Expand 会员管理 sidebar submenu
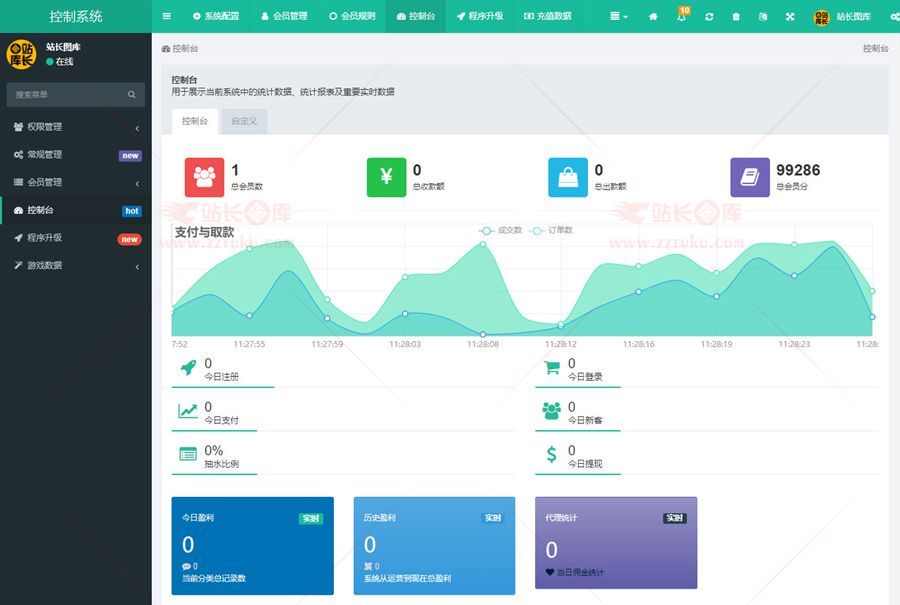Image resolution: width=900 pixels, height=605 pixels. coord(75,183)
